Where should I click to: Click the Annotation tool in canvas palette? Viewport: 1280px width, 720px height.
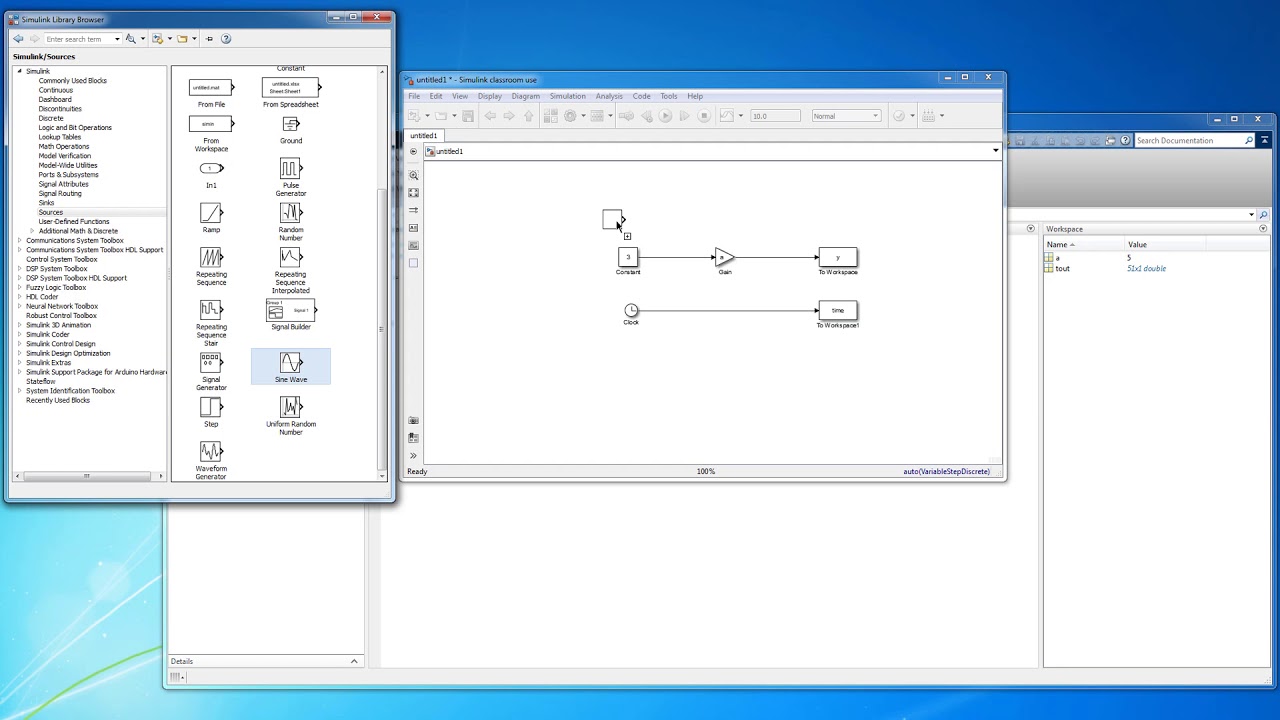click(x=413, y=228)
